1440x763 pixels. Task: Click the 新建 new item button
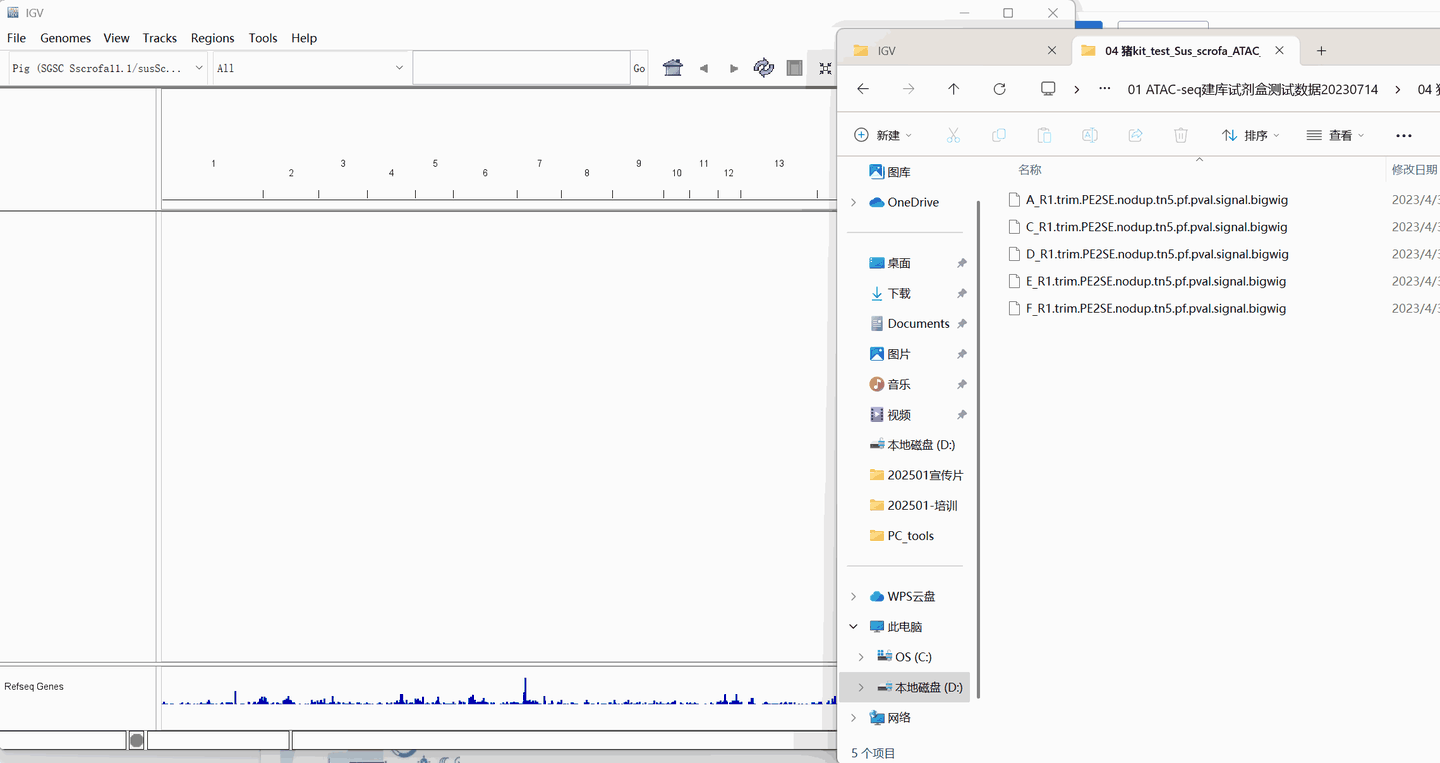pos(883,135)
